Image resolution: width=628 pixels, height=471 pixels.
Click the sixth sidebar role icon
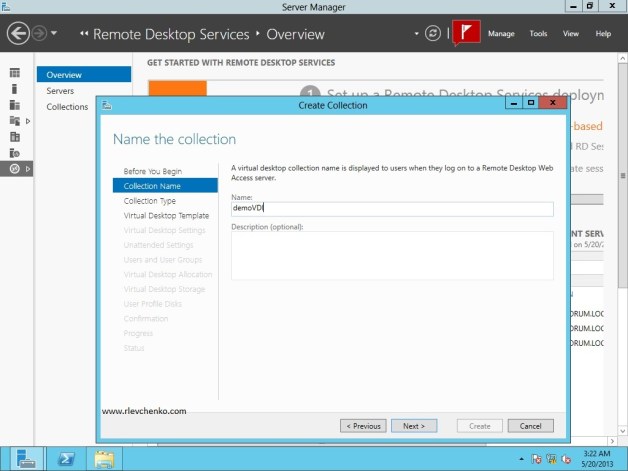click(15, 153)
